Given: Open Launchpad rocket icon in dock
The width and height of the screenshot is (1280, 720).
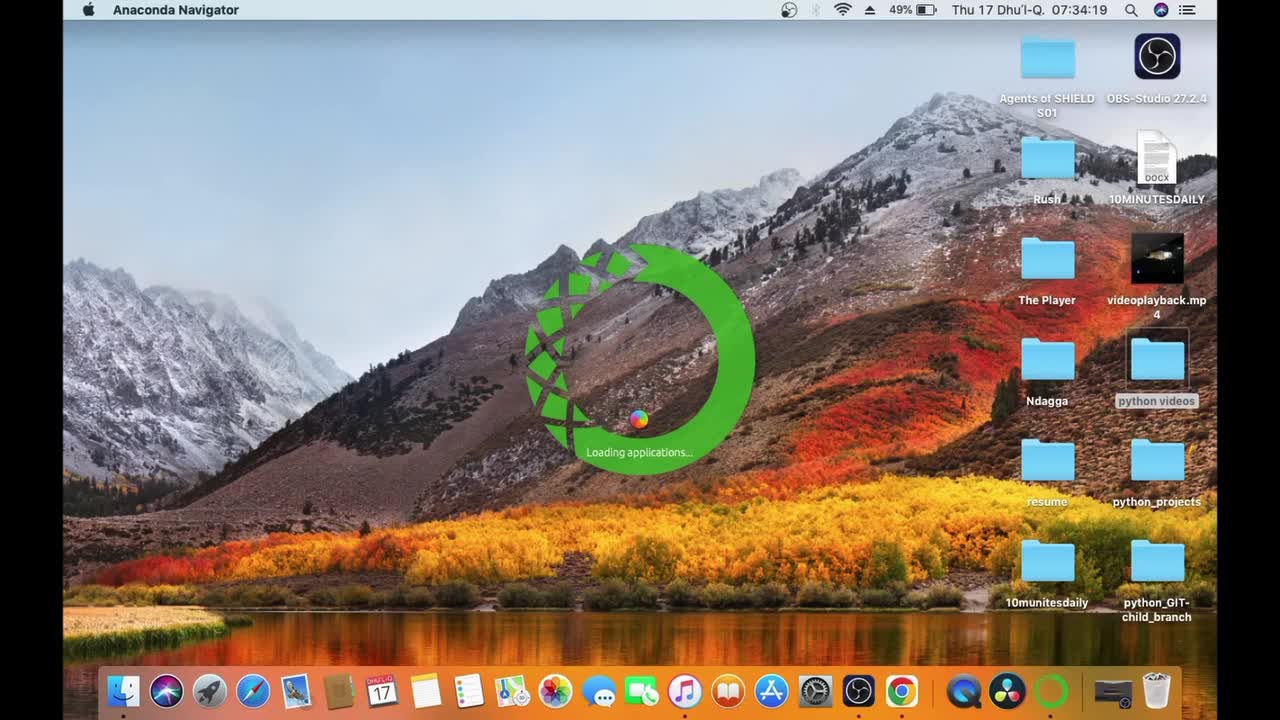Looking at the screenshot, I should (x=210, y=691).
